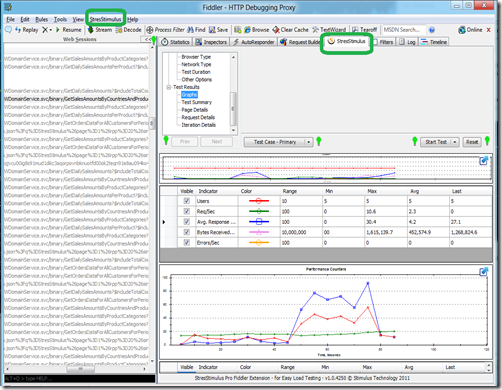This screenshot has height=390, width=502.
Task: Click the Prev button
Action: (185, 141)
